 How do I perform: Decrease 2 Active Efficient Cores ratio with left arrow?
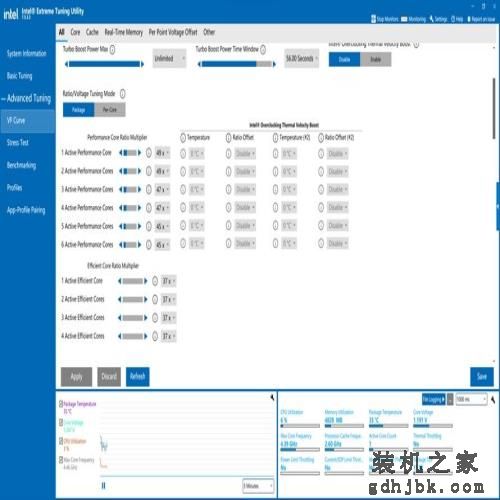click(x=120, y=299)
